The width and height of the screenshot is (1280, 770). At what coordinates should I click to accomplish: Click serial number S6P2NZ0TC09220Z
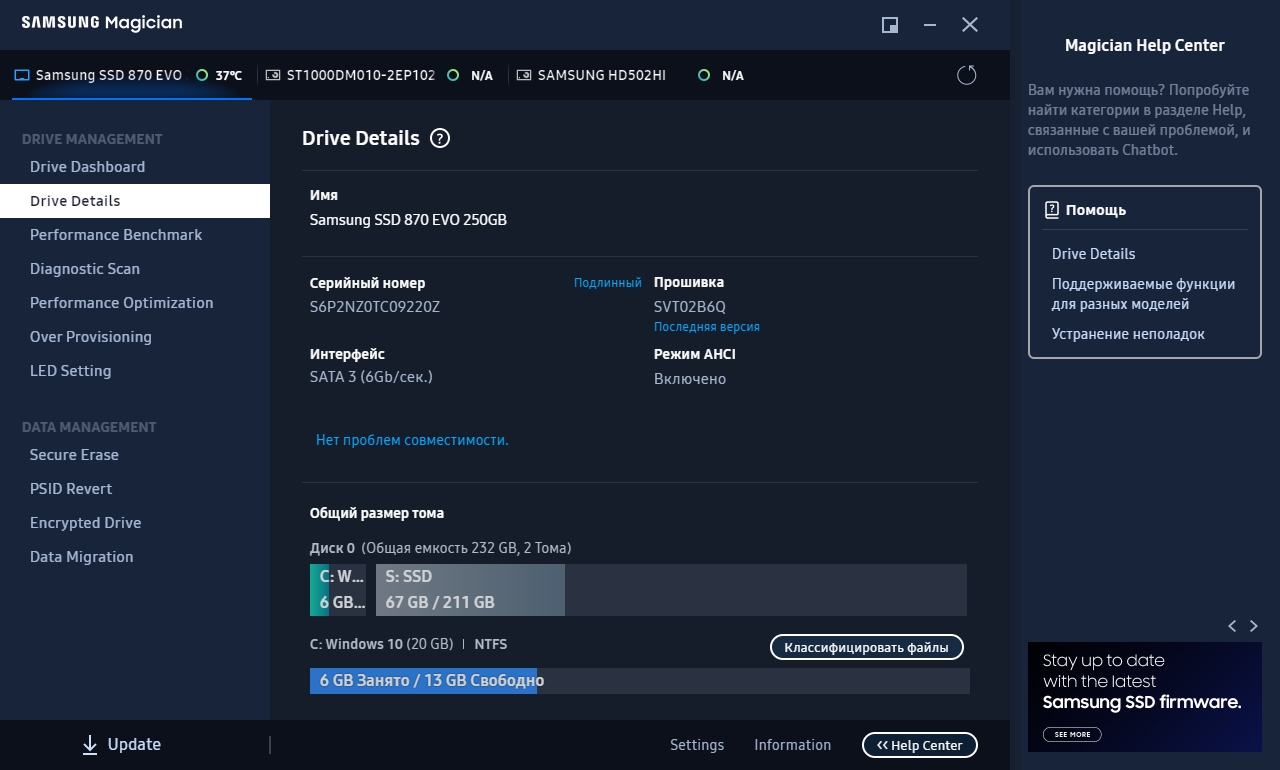[x=375, y=307]
